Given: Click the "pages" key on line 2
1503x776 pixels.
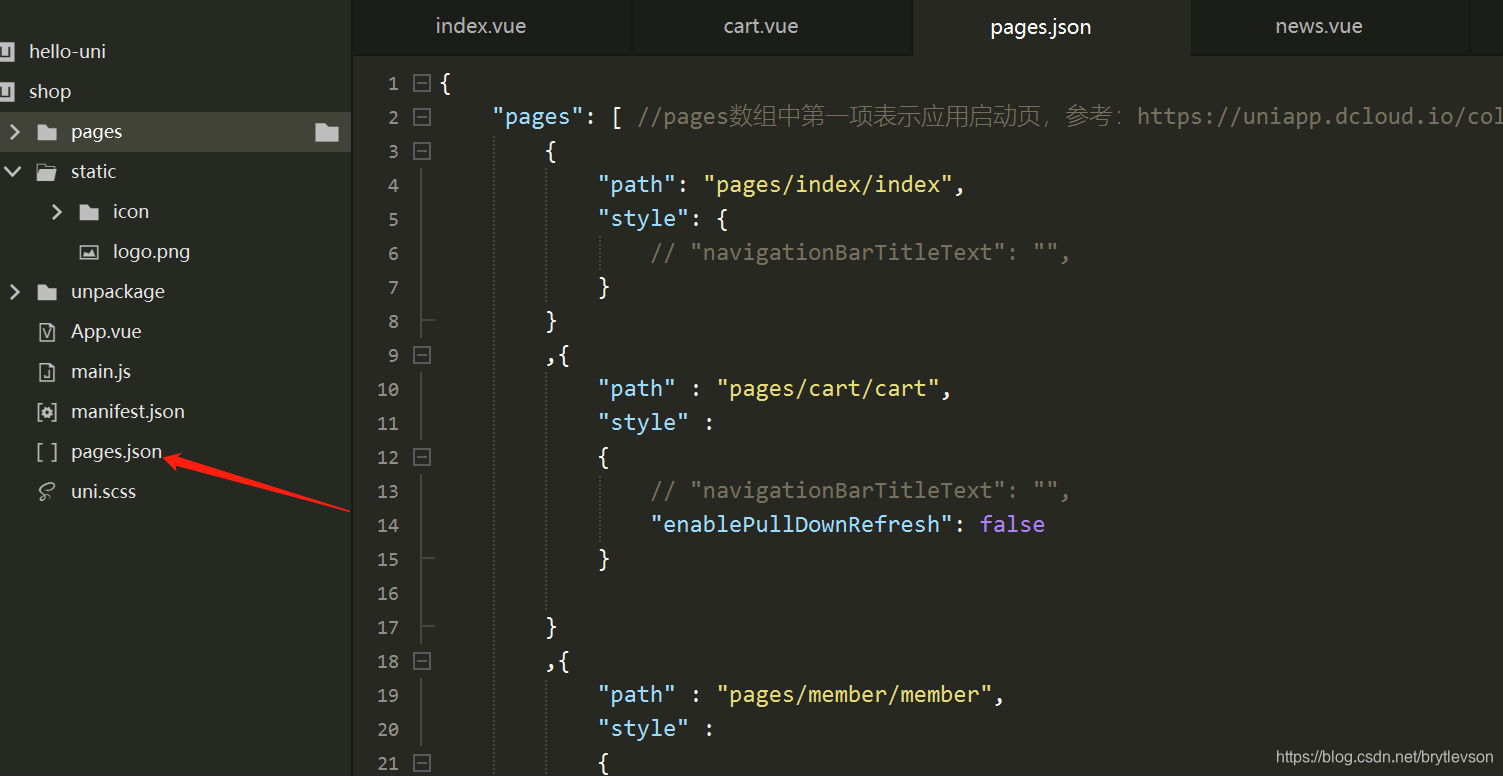Looking at the screenshot, I should (538, 117).
